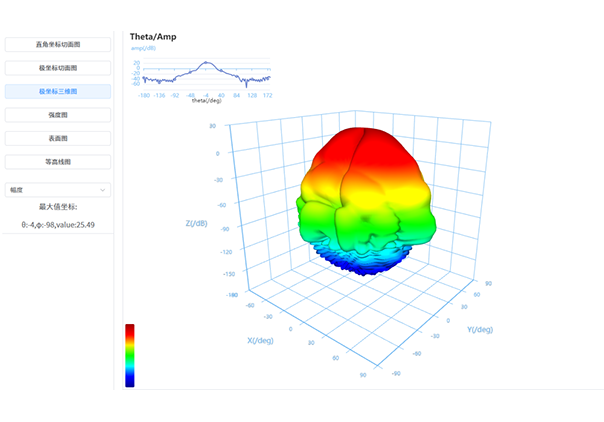Click the color scale legend bar
The width and height of the screenshot is (604, 422).
pyautogui.click(x=129, y=355)
